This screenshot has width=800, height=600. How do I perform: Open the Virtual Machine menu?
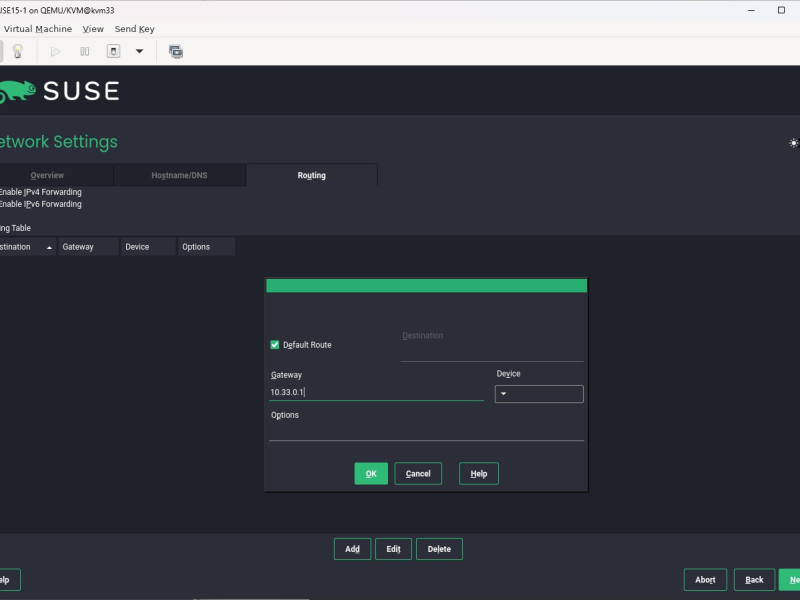click(37, 29)
